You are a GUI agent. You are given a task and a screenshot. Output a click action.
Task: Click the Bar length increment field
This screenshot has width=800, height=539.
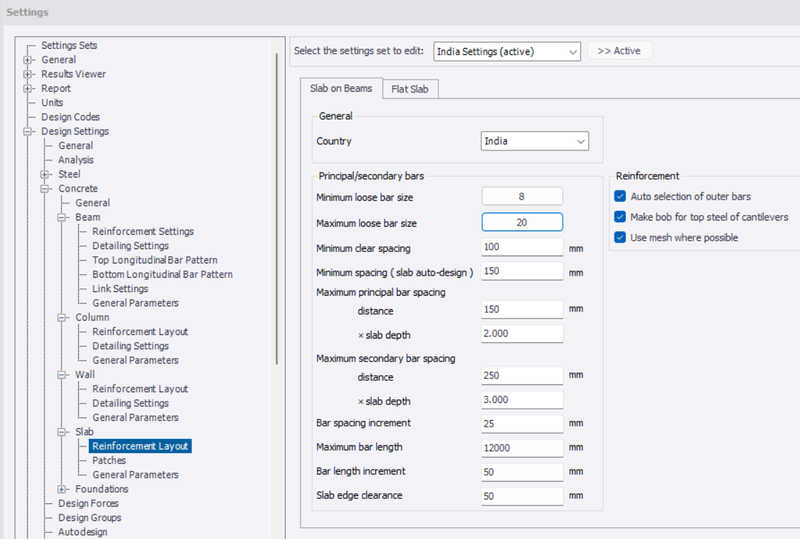[x=522, y=472]
